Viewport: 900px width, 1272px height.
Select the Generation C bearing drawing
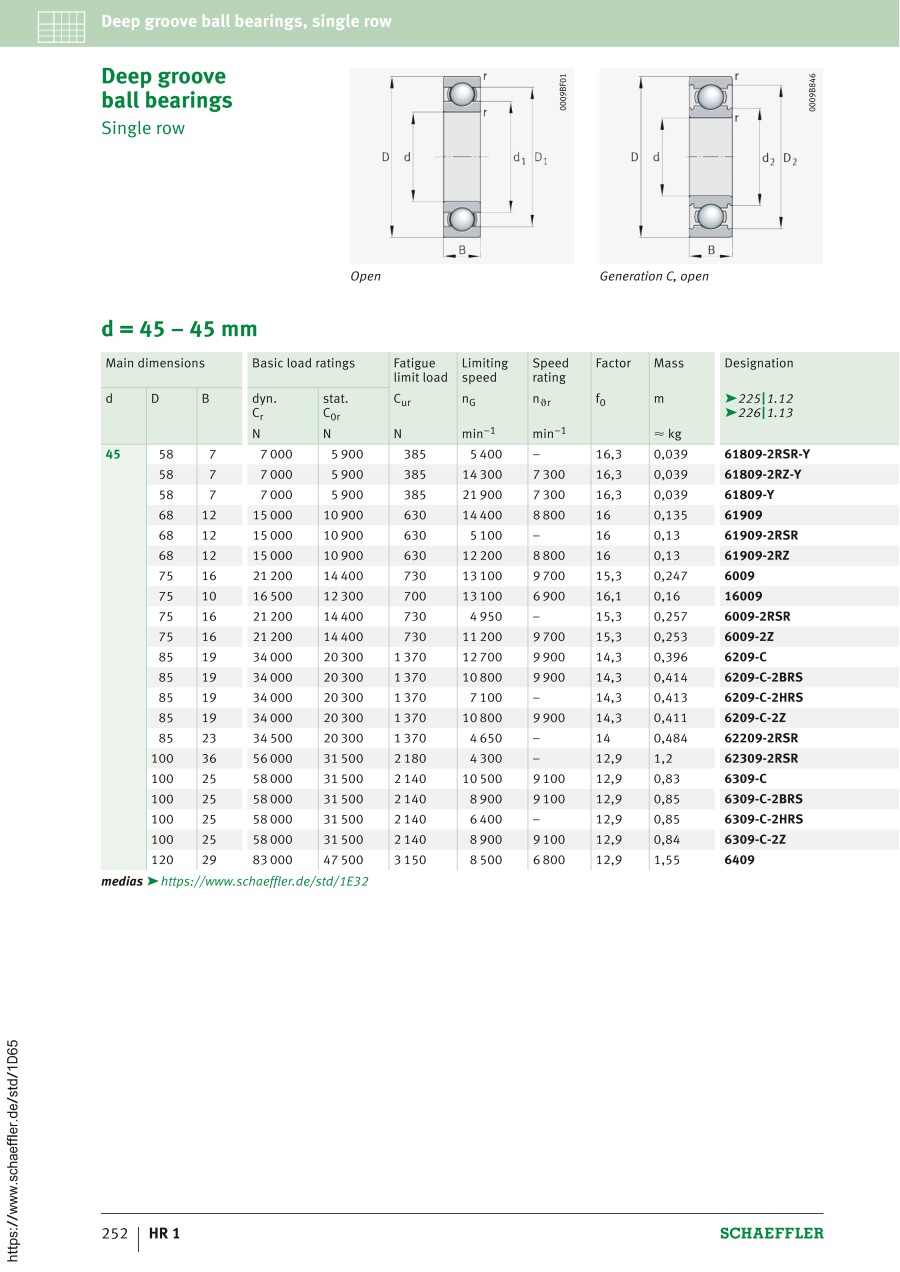[x=711, y=166]
